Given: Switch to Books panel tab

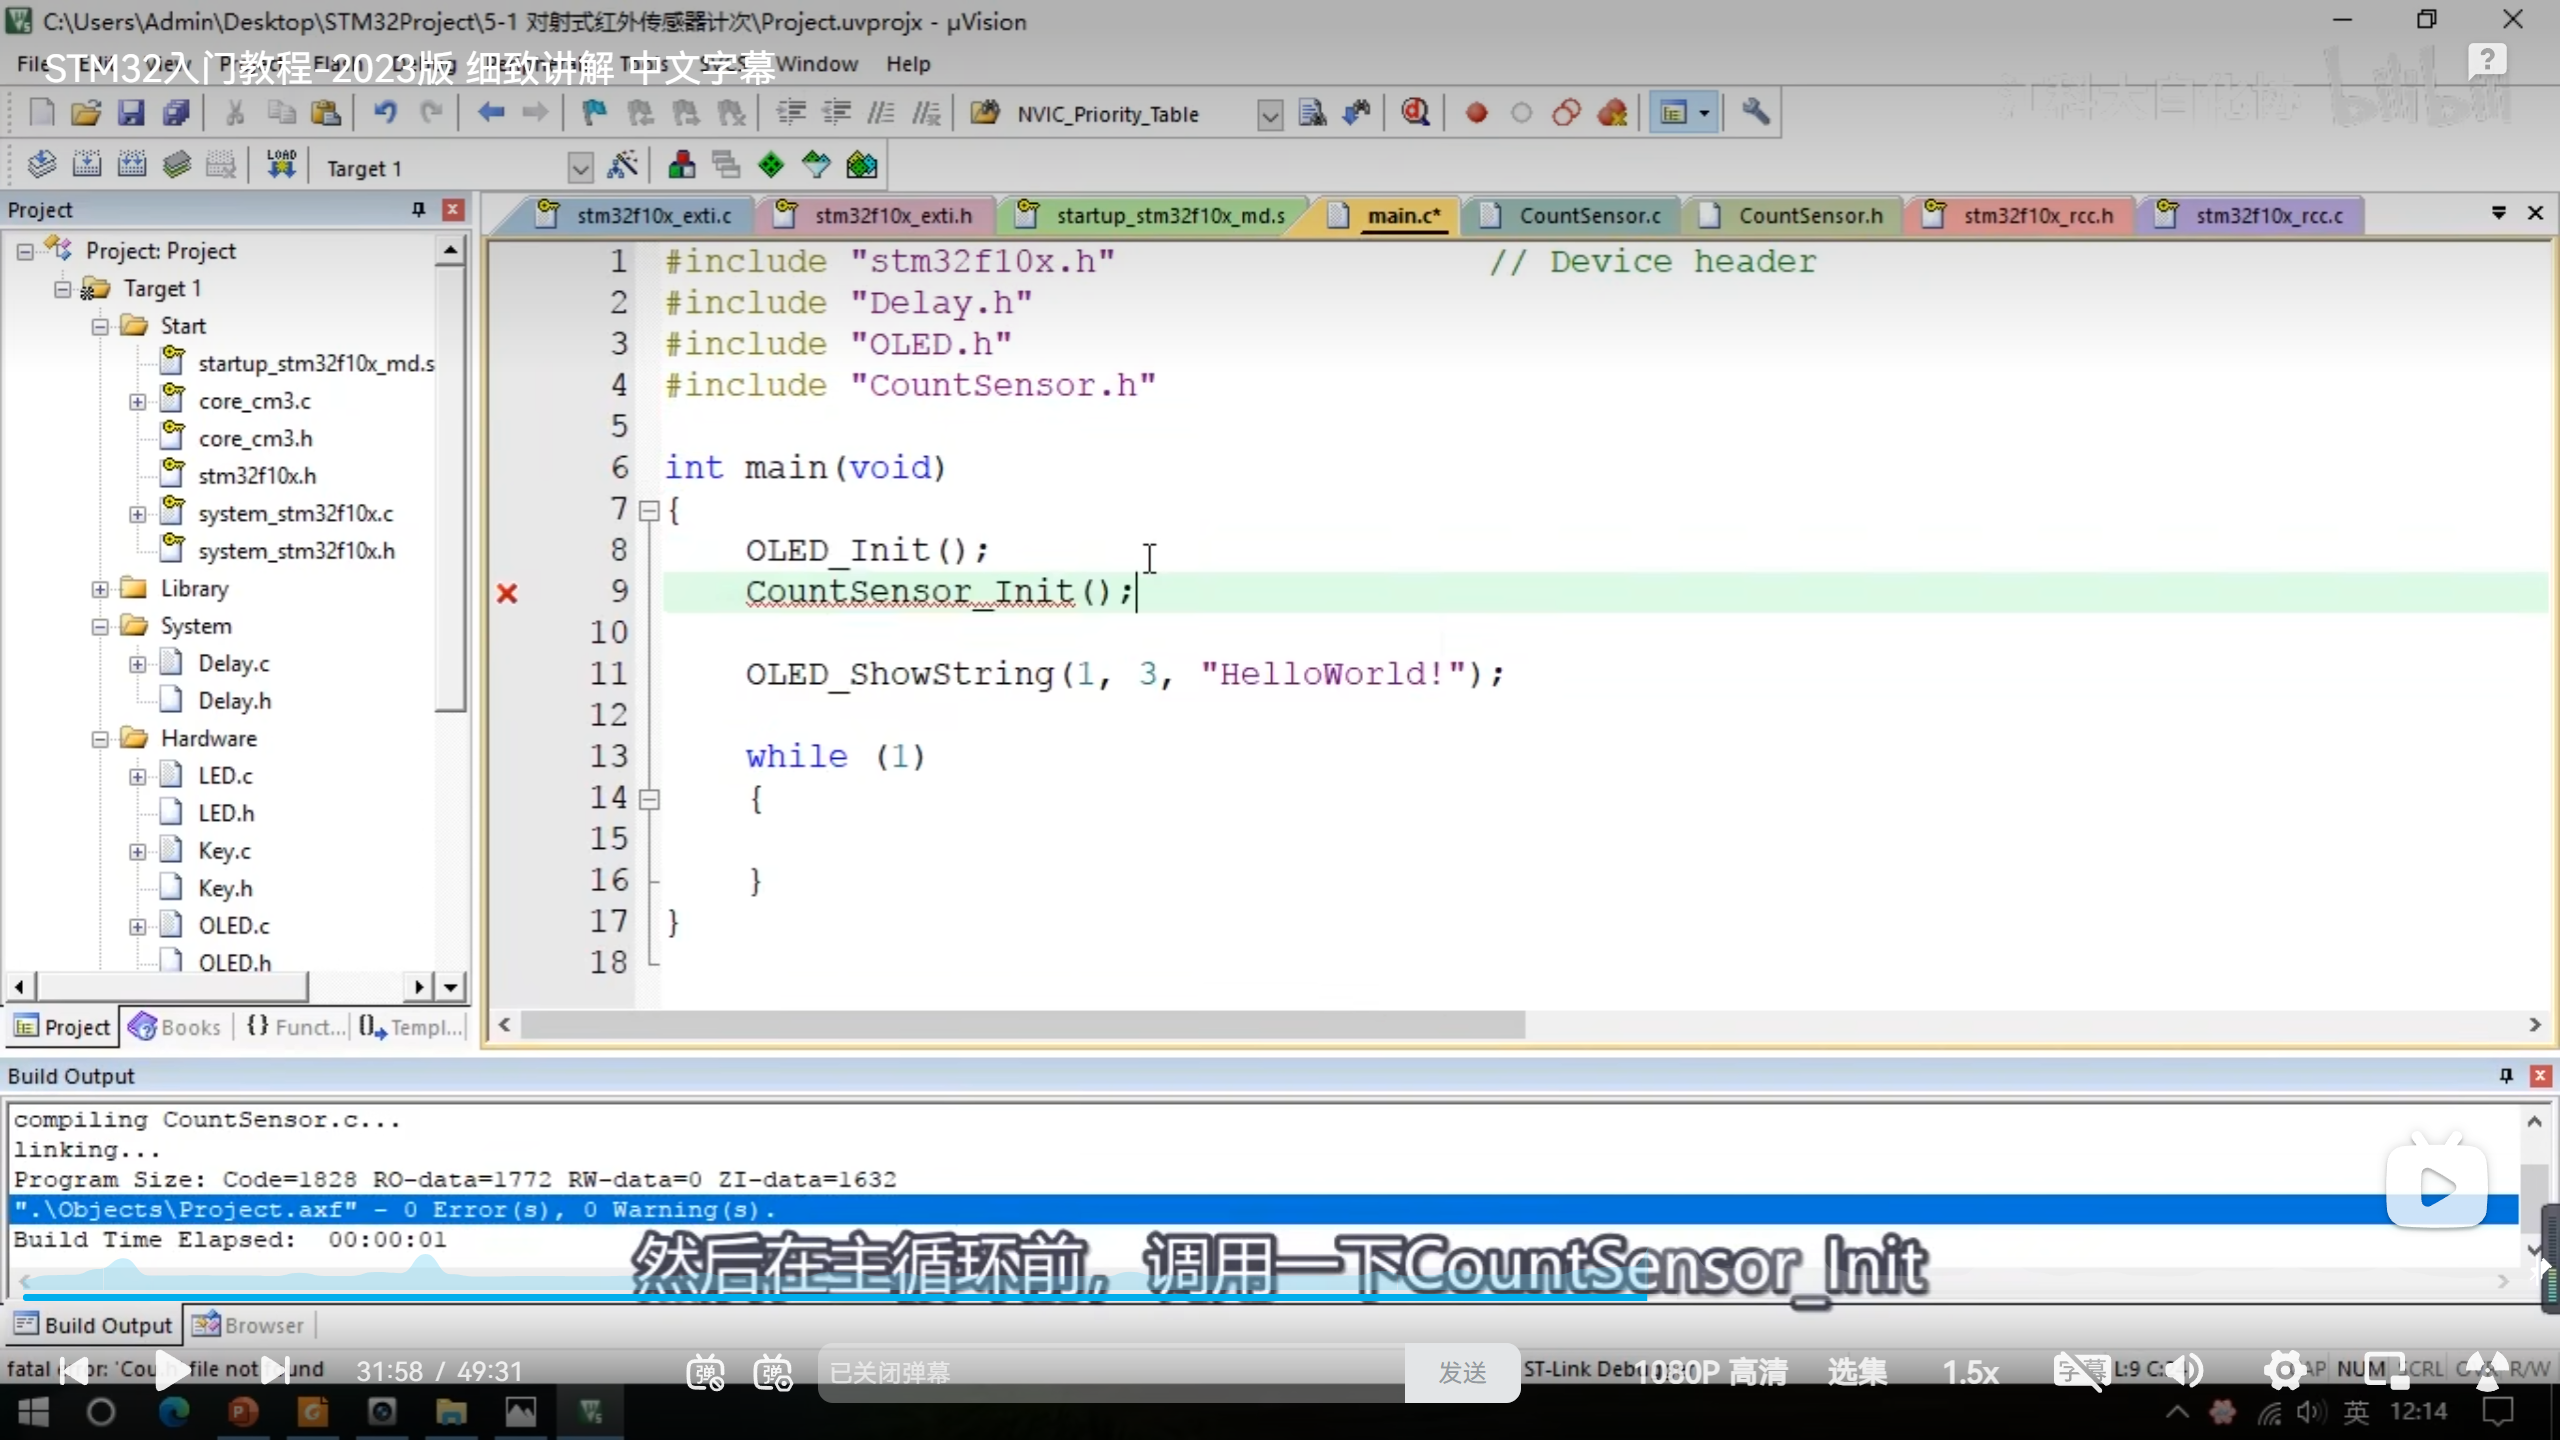Looking at the screenshot, I should pos(175,1027).
